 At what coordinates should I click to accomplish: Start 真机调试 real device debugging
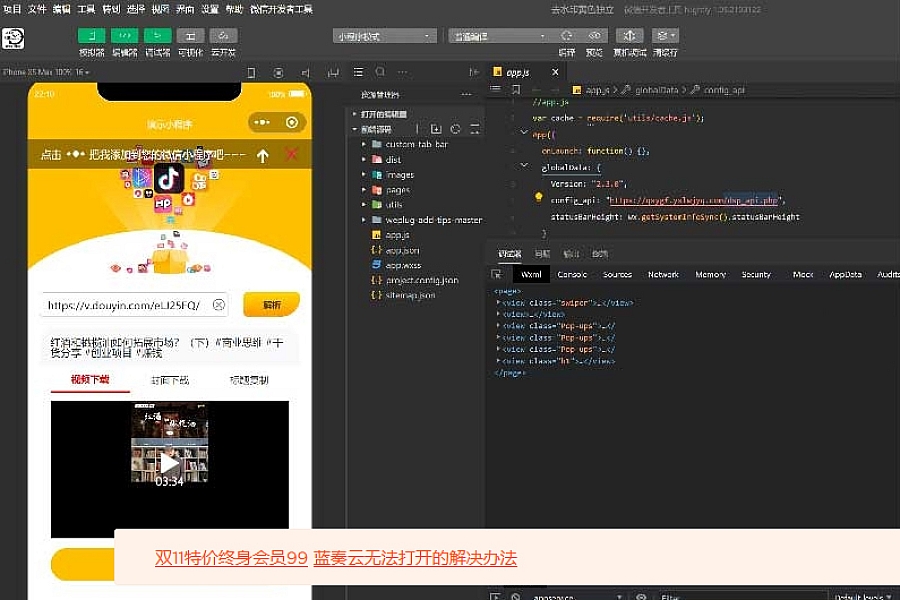(629, 36)
